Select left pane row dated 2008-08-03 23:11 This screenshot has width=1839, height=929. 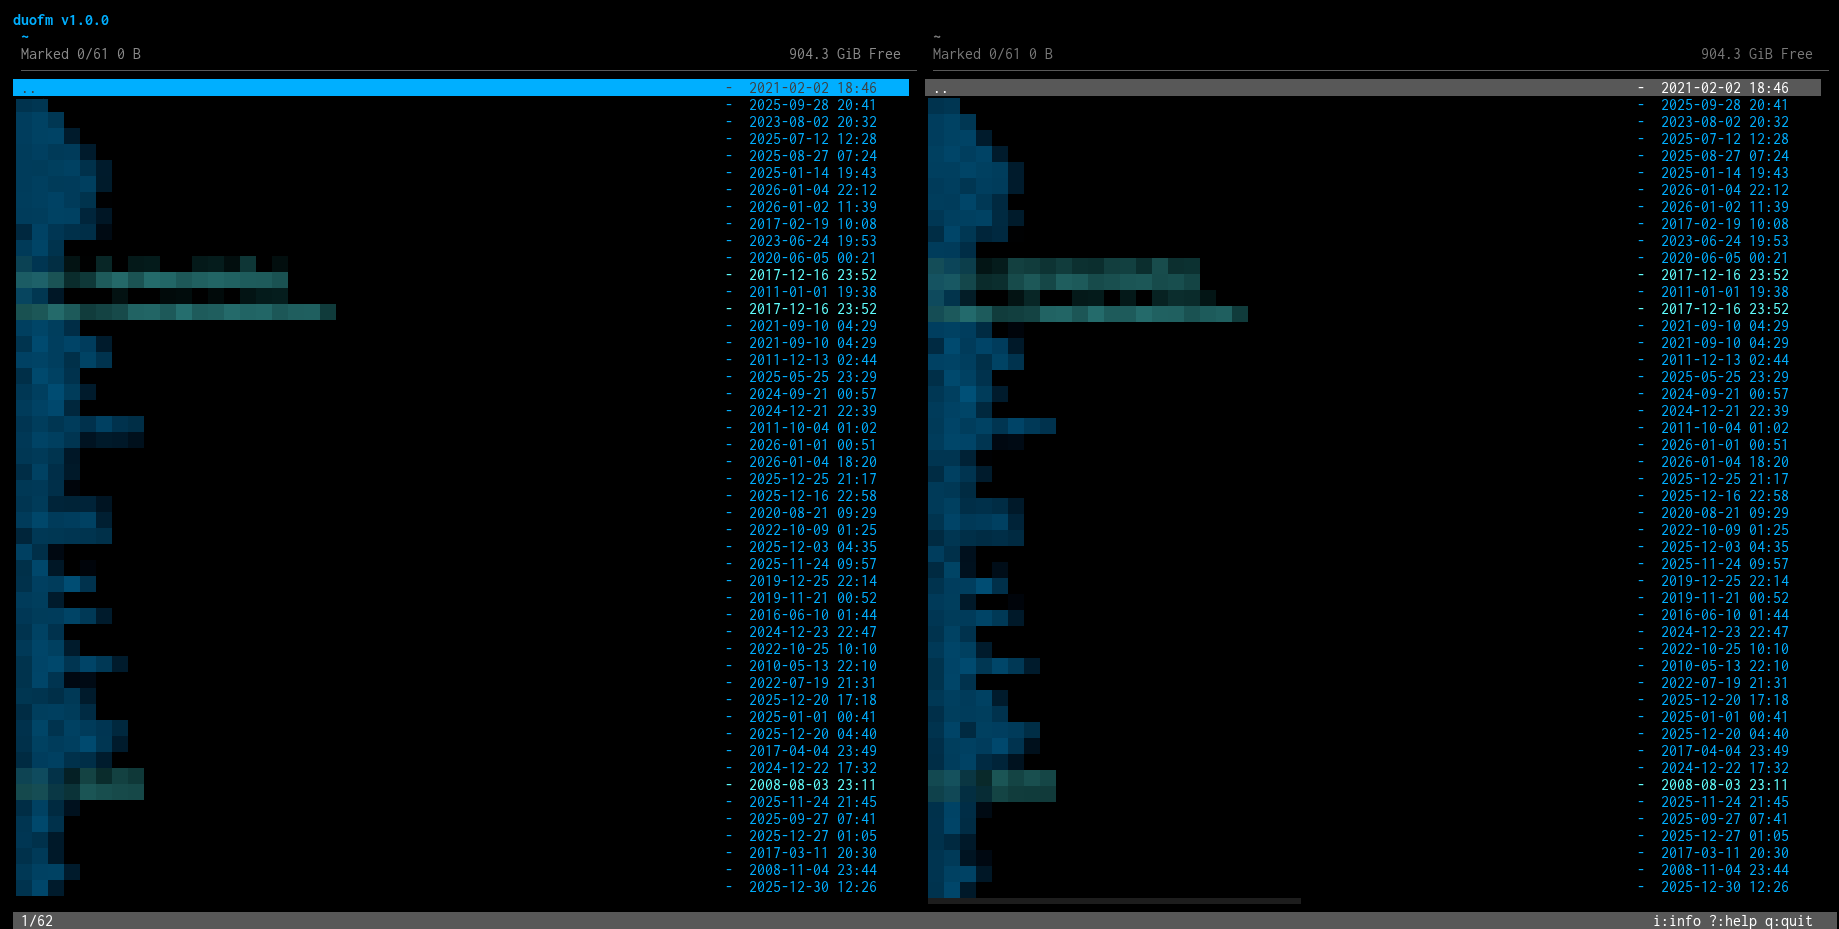(461, 785)
